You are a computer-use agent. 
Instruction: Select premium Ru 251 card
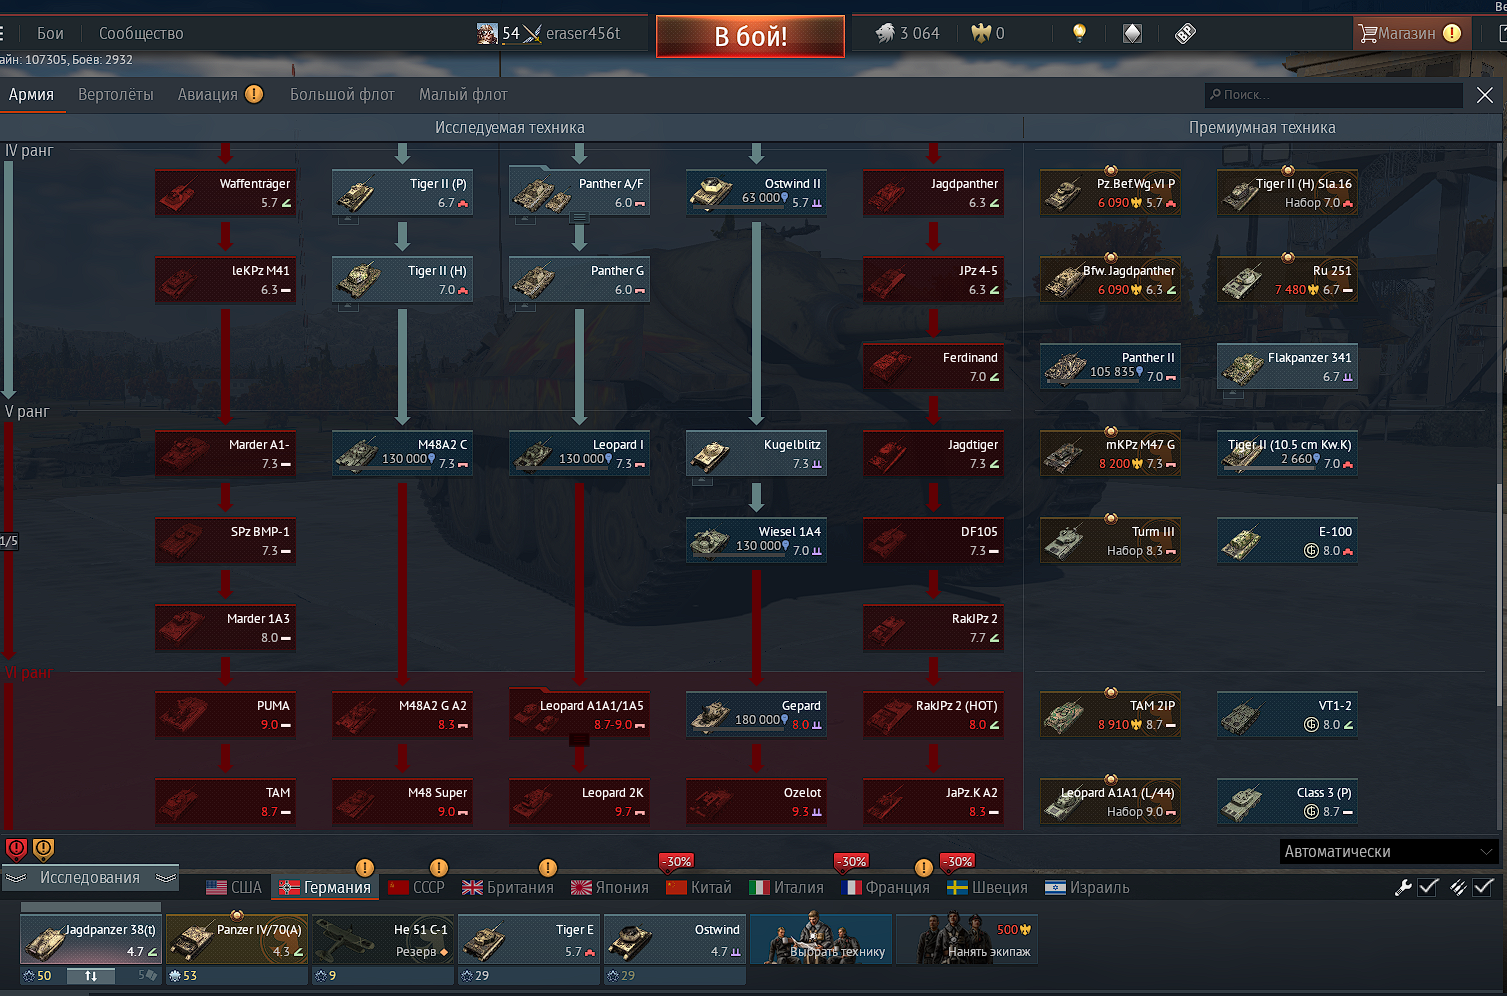click(x=1287, y=279)
